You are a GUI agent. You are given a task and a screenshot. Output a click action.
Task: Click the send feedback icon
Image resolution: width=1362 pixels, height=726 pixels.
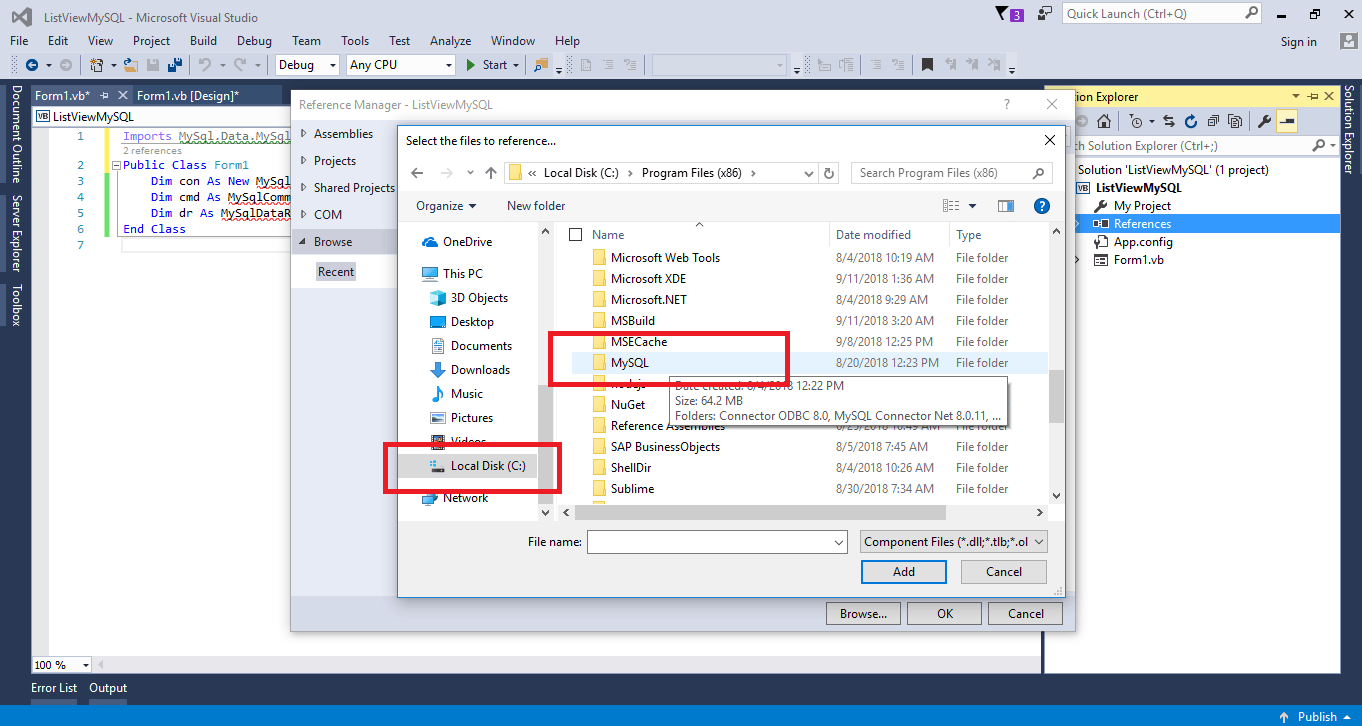tap(1045, 14)
